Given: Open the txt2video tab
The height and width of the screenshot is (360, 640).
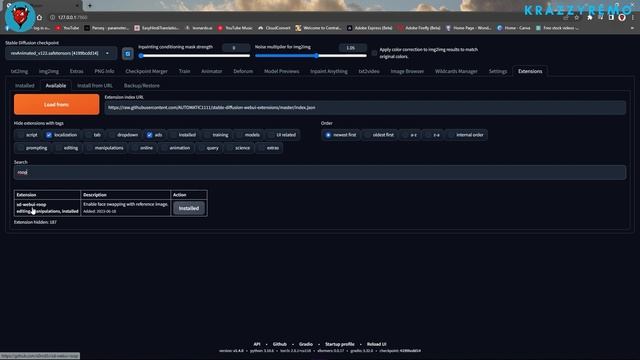Looking at the screenshot, I should 369,71.
